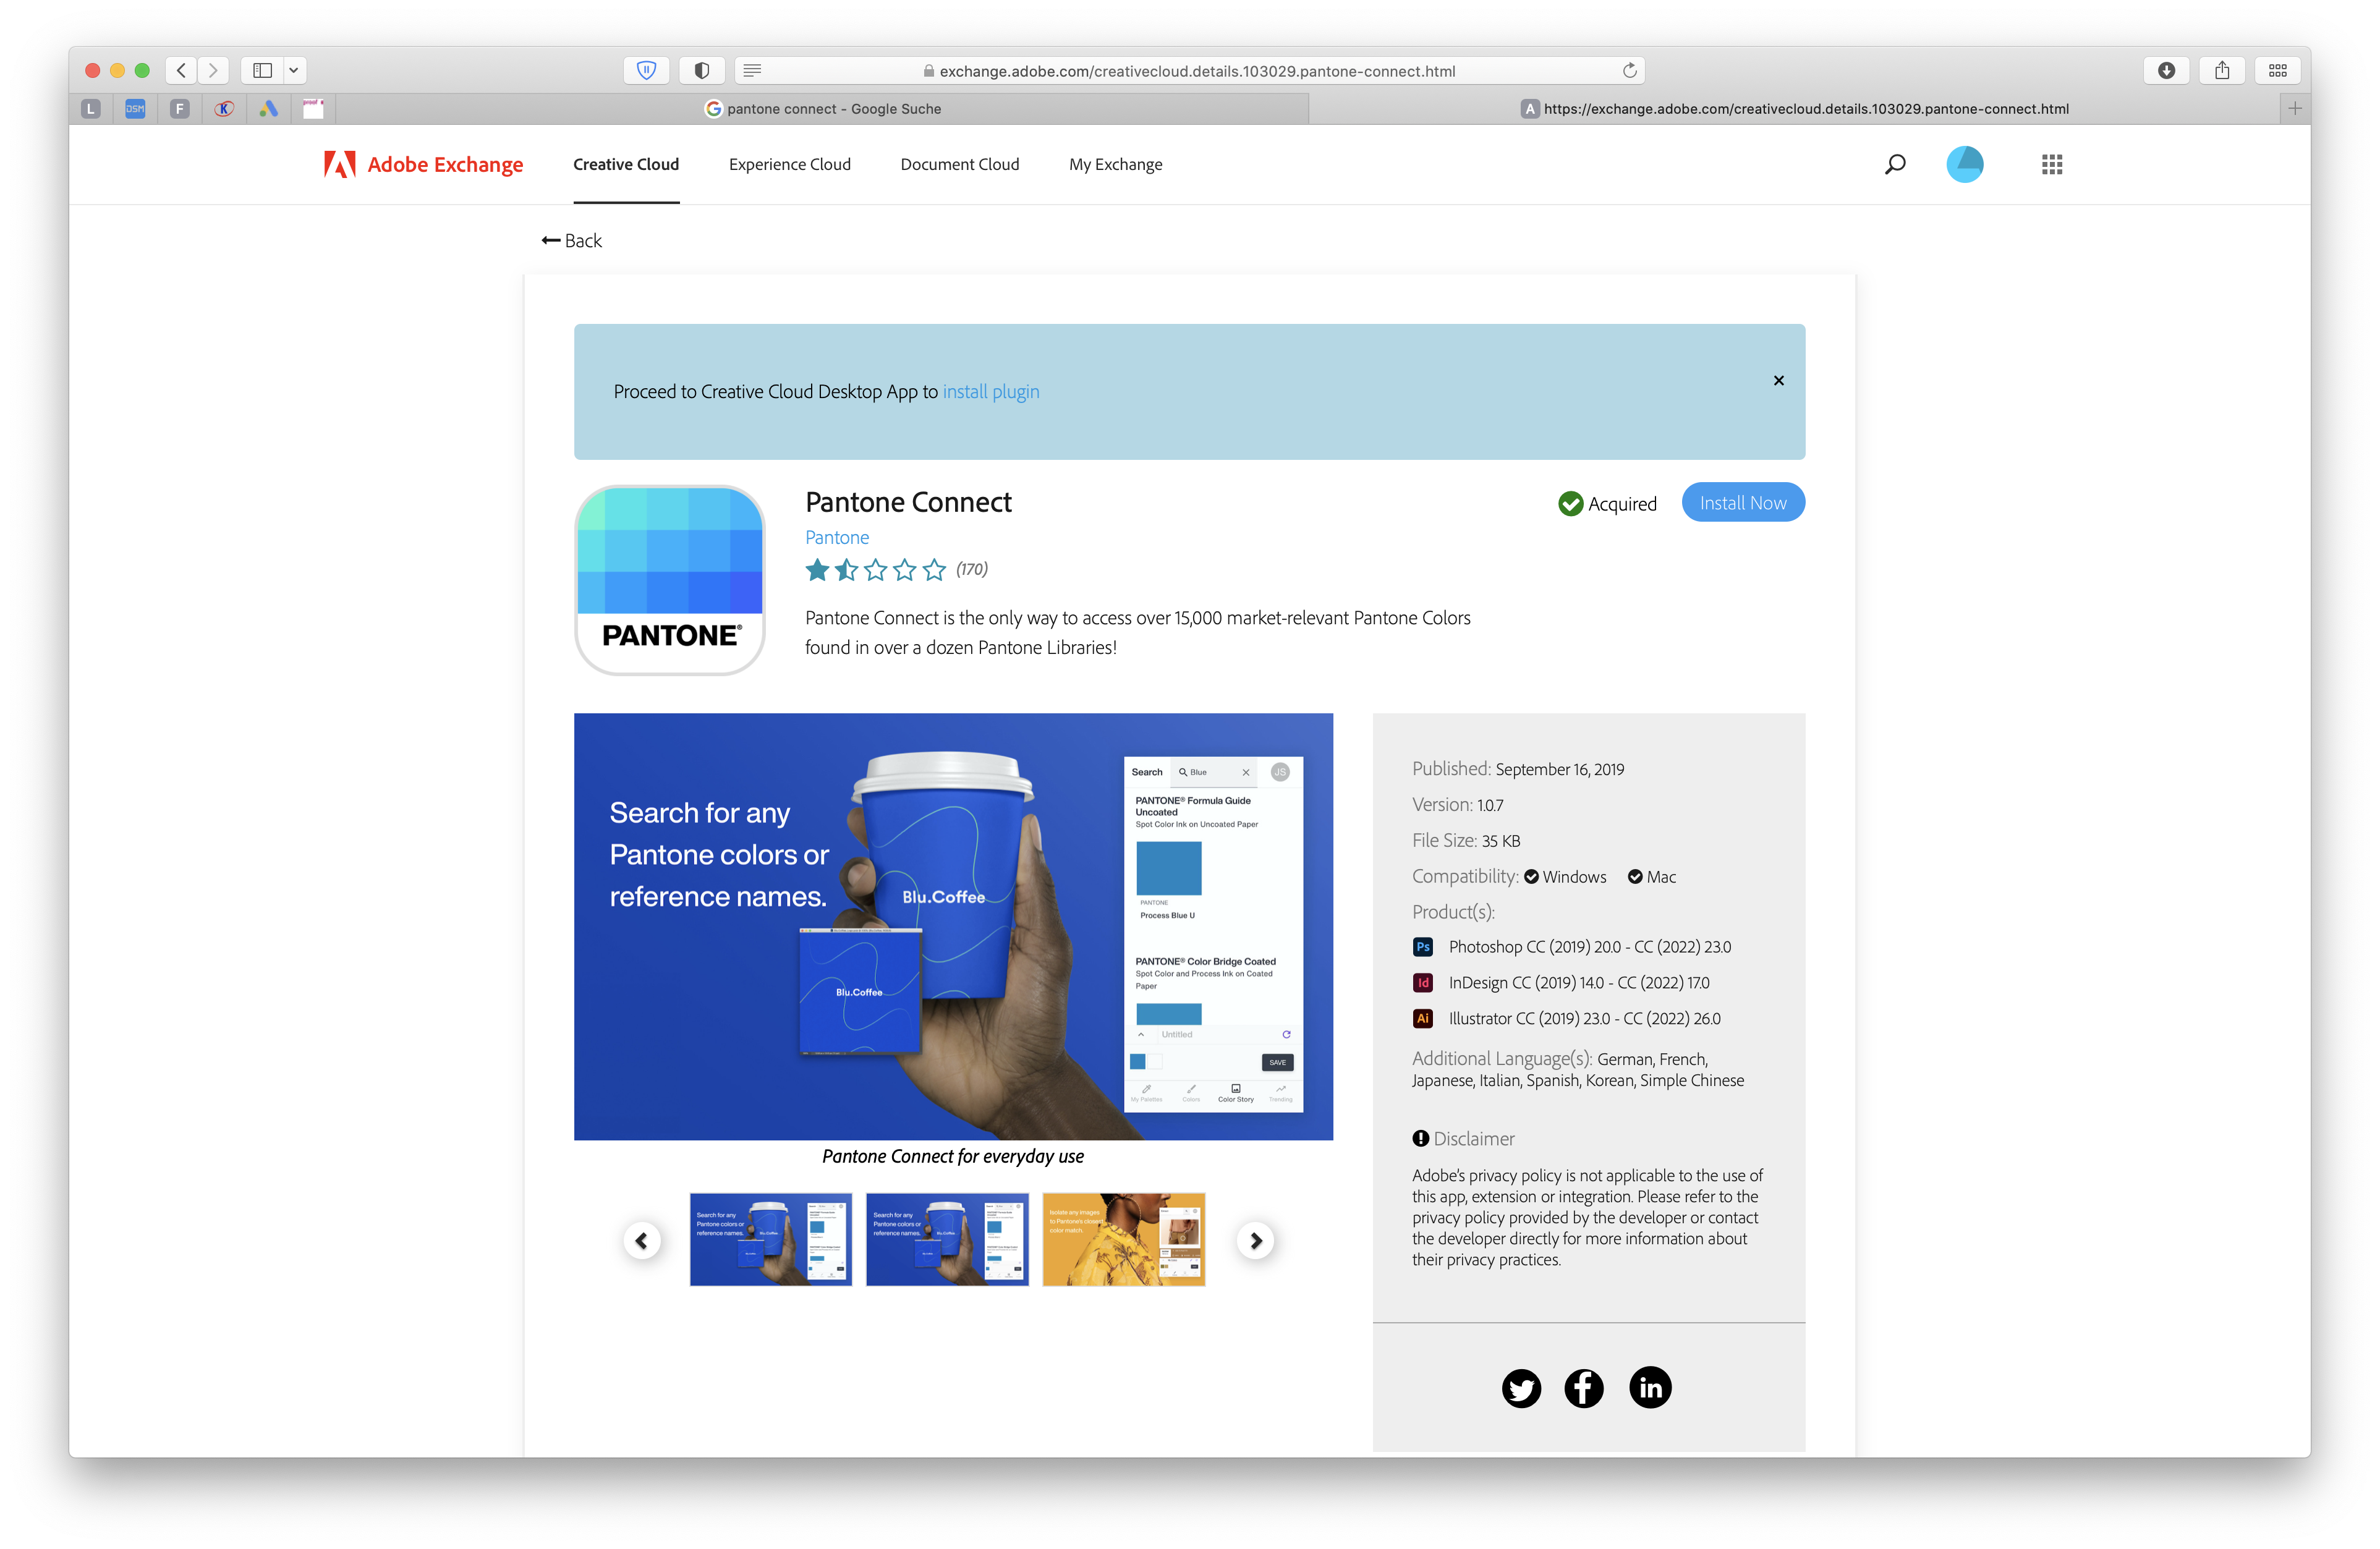Click the version value '1.0.7'
The height and width of the screenshot is (1549, 2380).
pos(1490,805)
